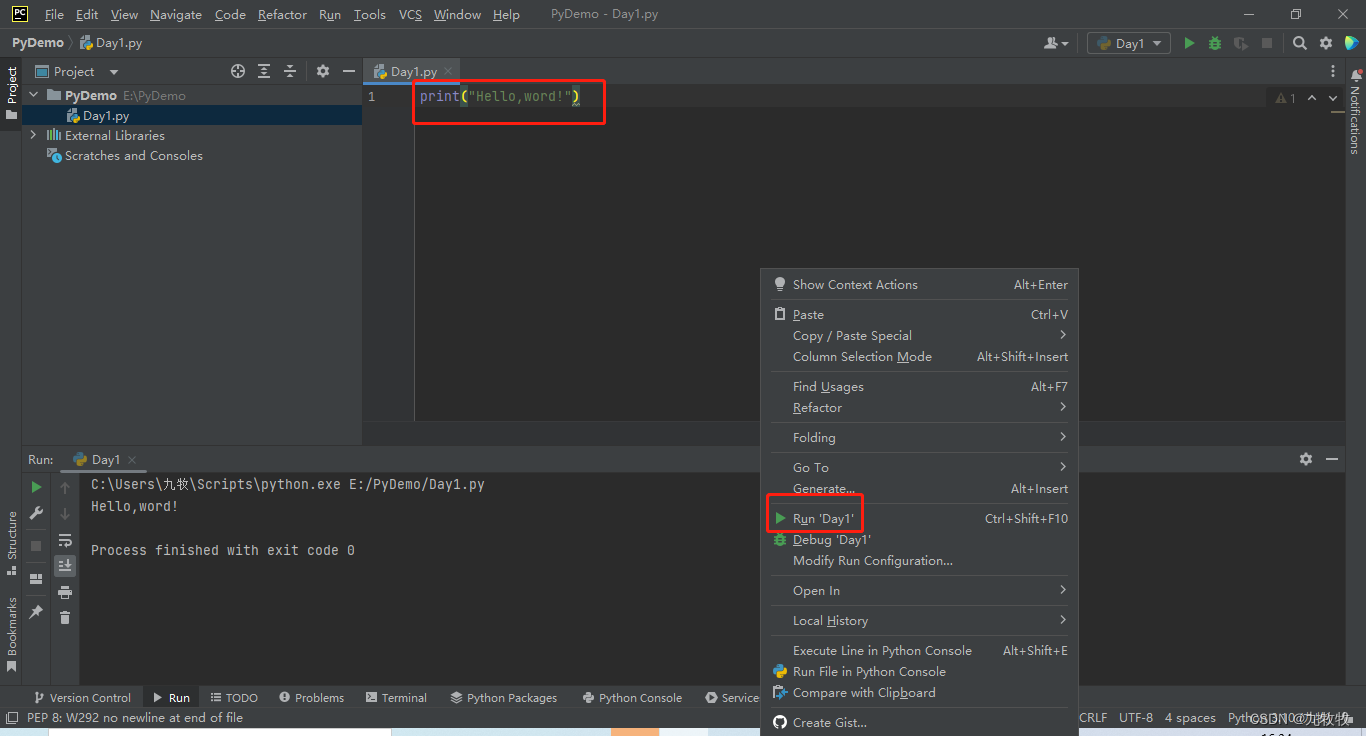Viewport: 1366px width, 736px height.
Task: Run Day1 with the toolbar play button
Action: tap(1189, 43)
